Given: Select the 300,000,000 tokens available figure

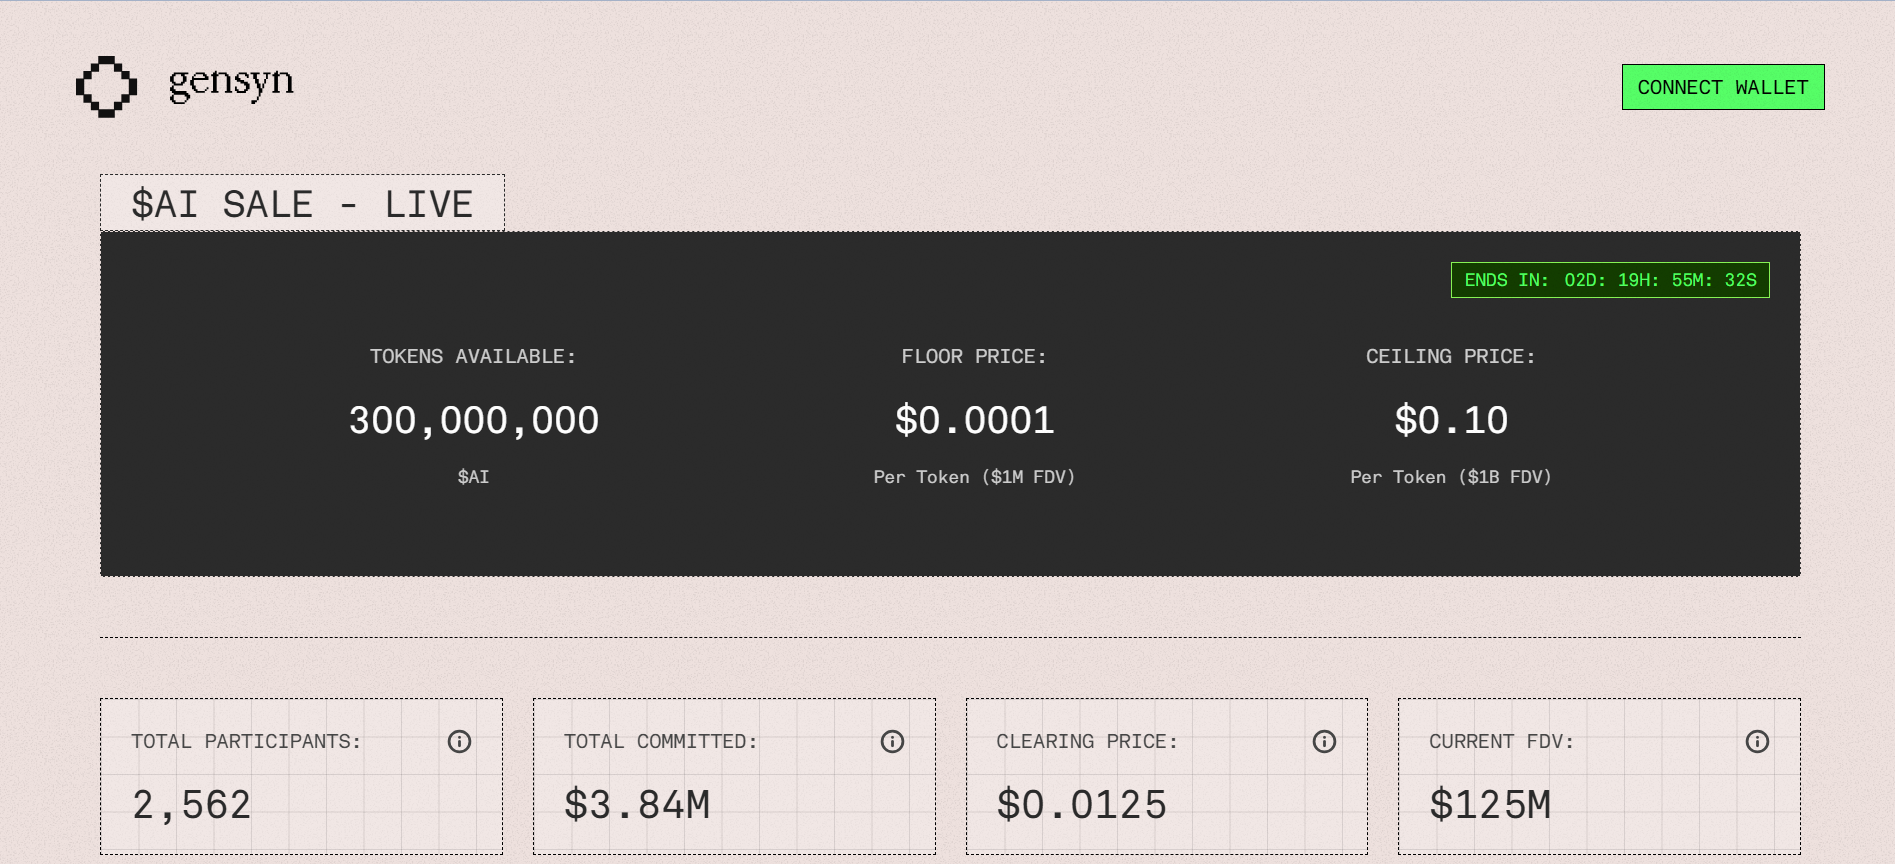Looking at the screenshot, I should point(474,420).
